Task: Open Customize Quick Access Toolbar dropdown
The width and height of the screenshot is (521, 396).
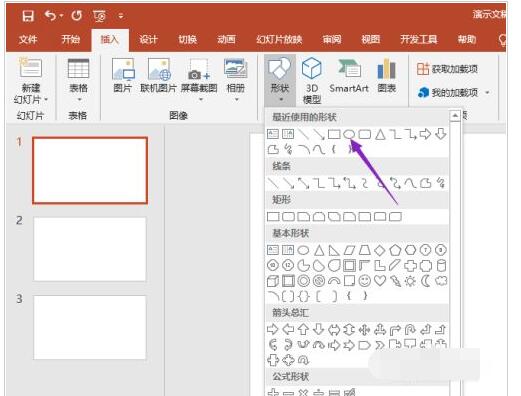Action: tap(121, 16)
